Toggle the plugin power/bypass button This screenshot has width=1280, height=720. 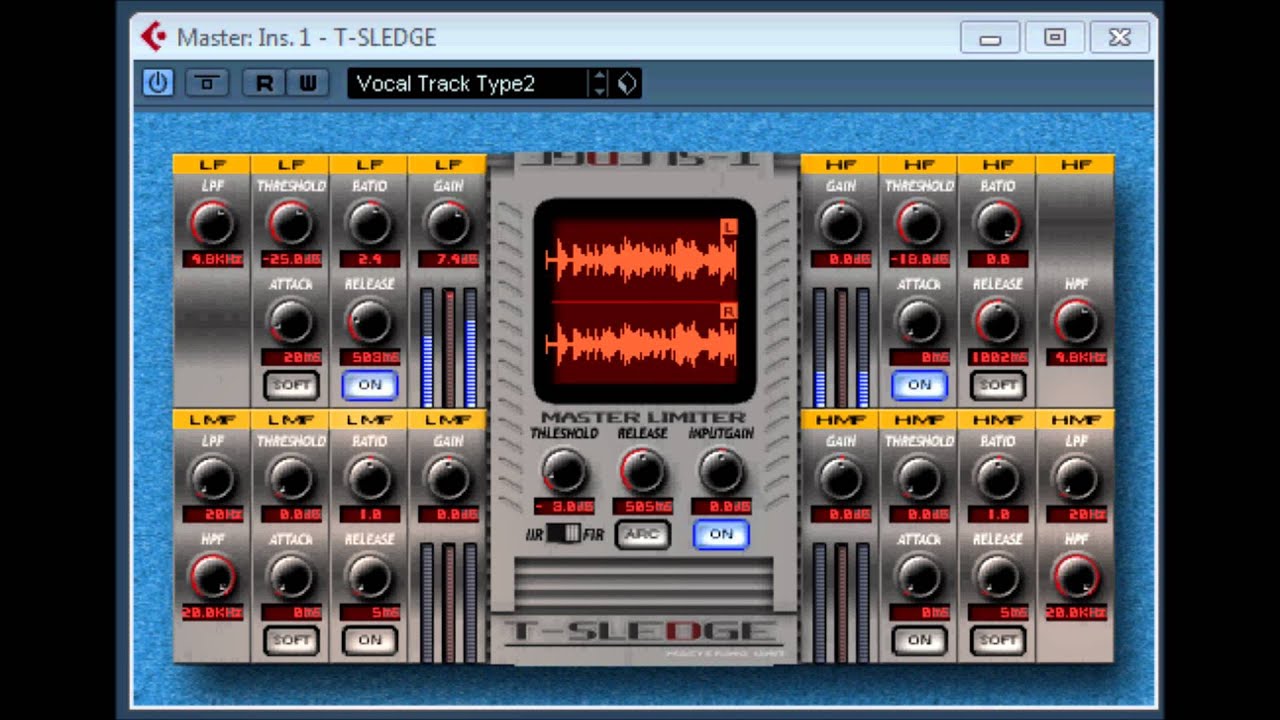click(x=157, y=83)
